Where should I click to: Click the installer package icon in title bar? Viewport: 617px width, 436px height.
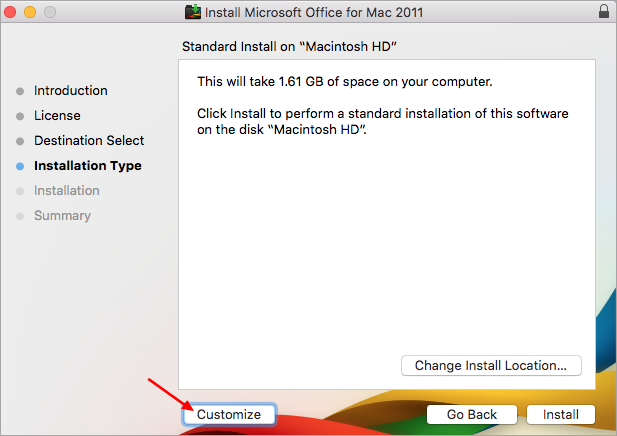[x=193, y=12]
